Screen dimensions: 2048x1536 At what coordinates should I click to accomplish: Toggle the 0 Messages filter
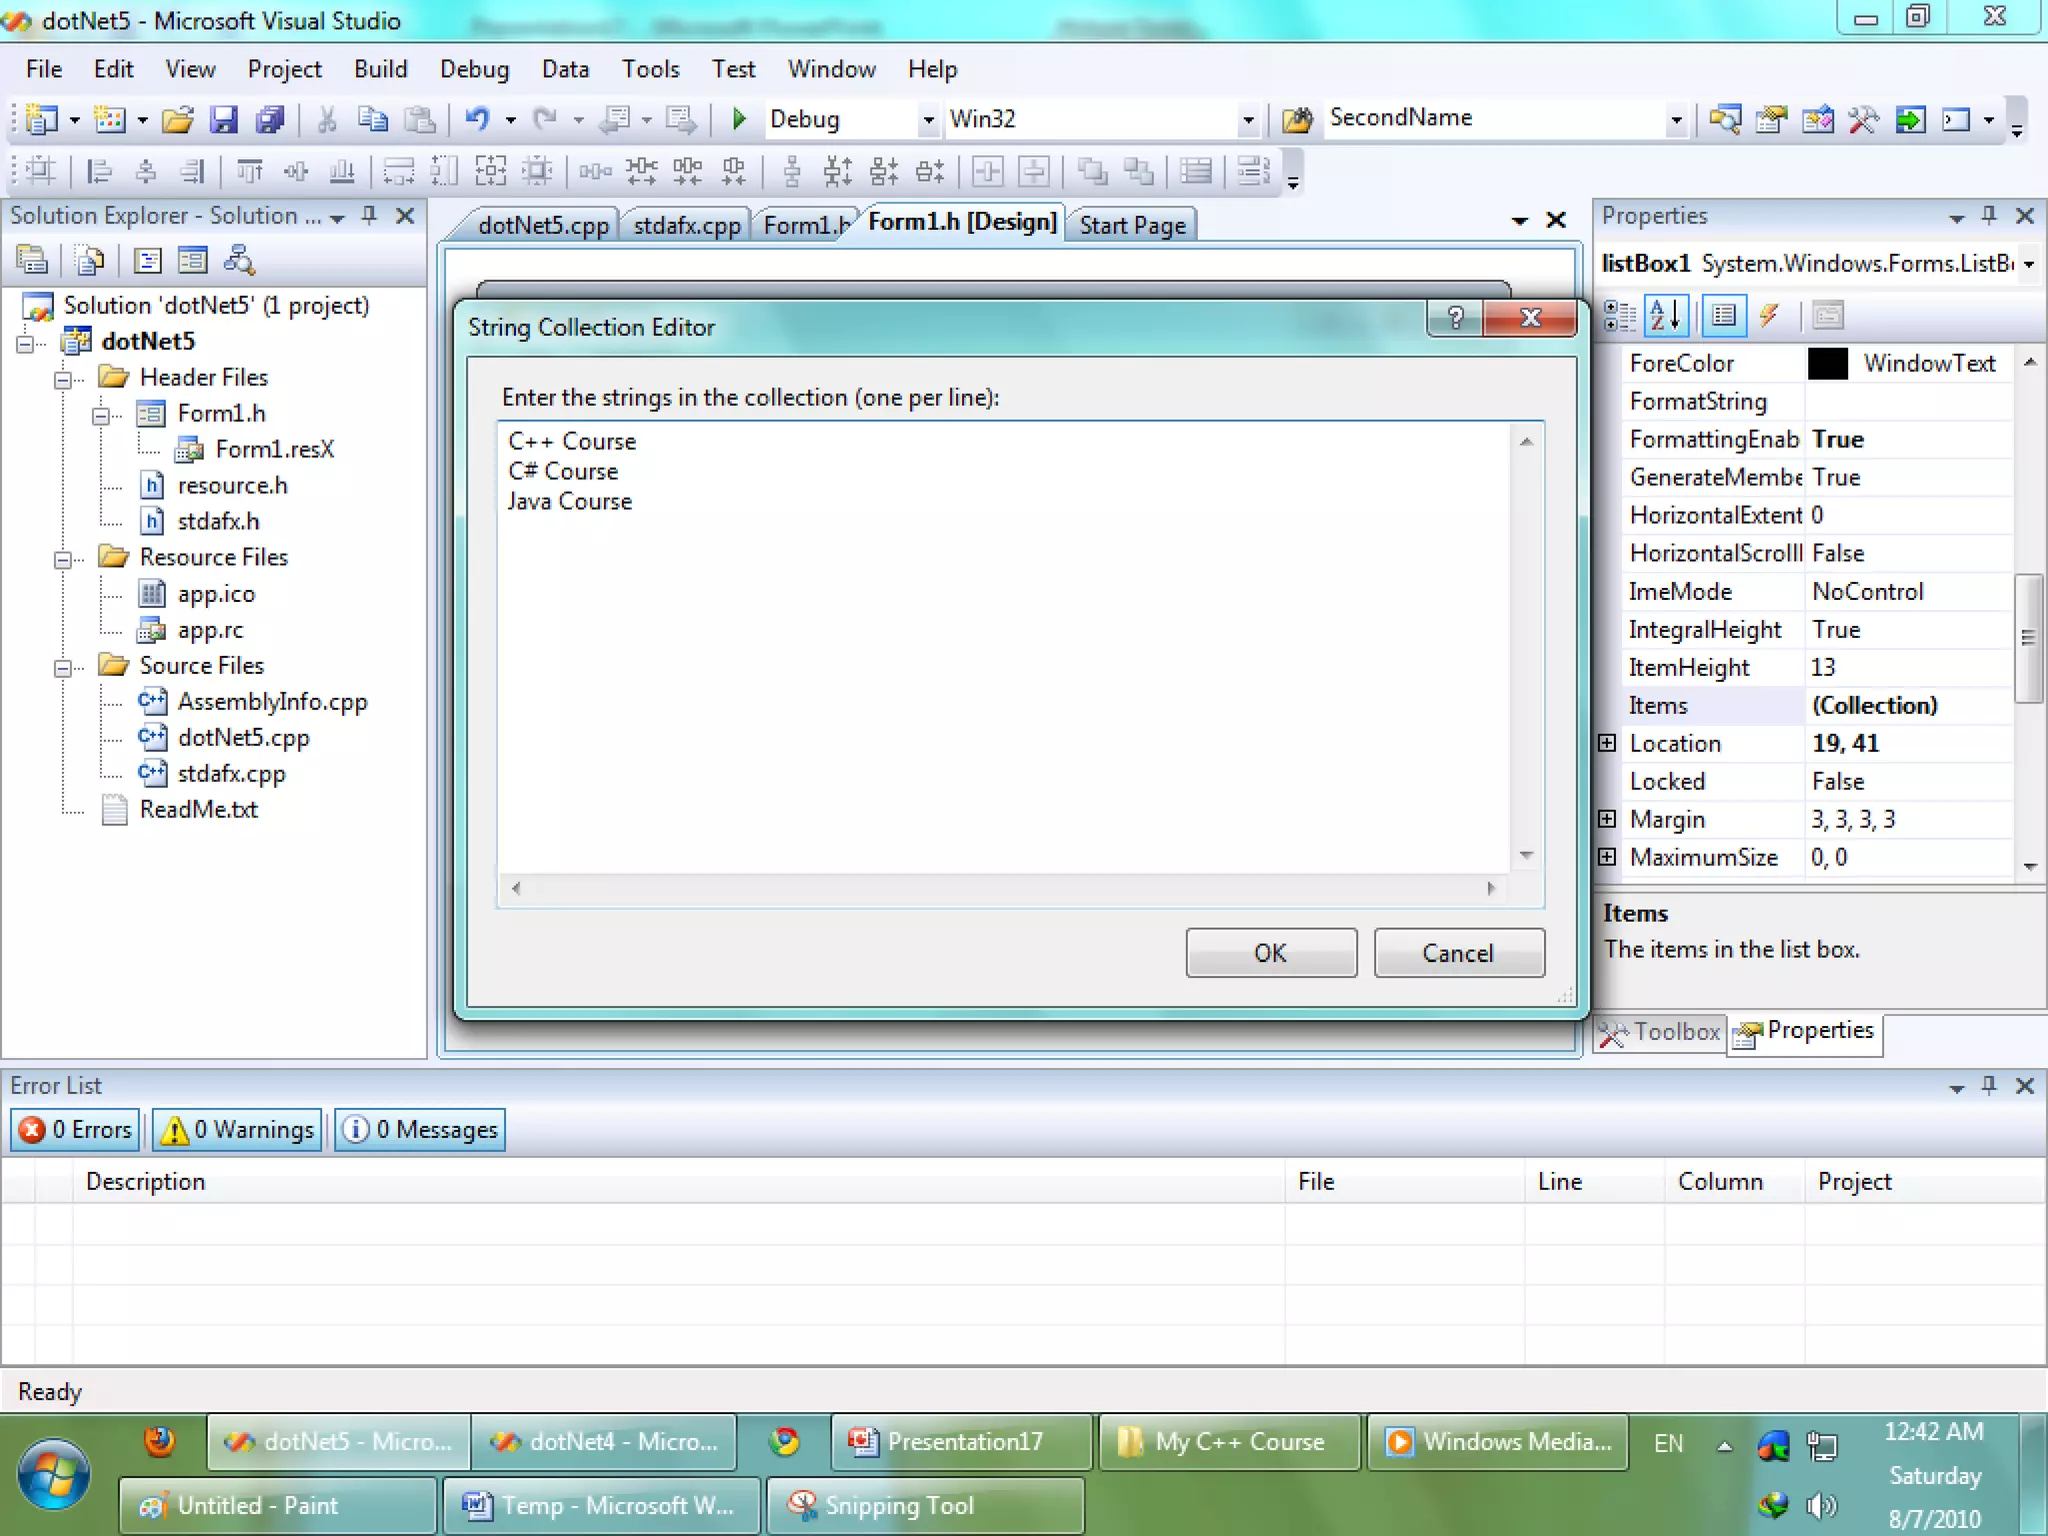pyautogui.click(x=420, y=1129)
